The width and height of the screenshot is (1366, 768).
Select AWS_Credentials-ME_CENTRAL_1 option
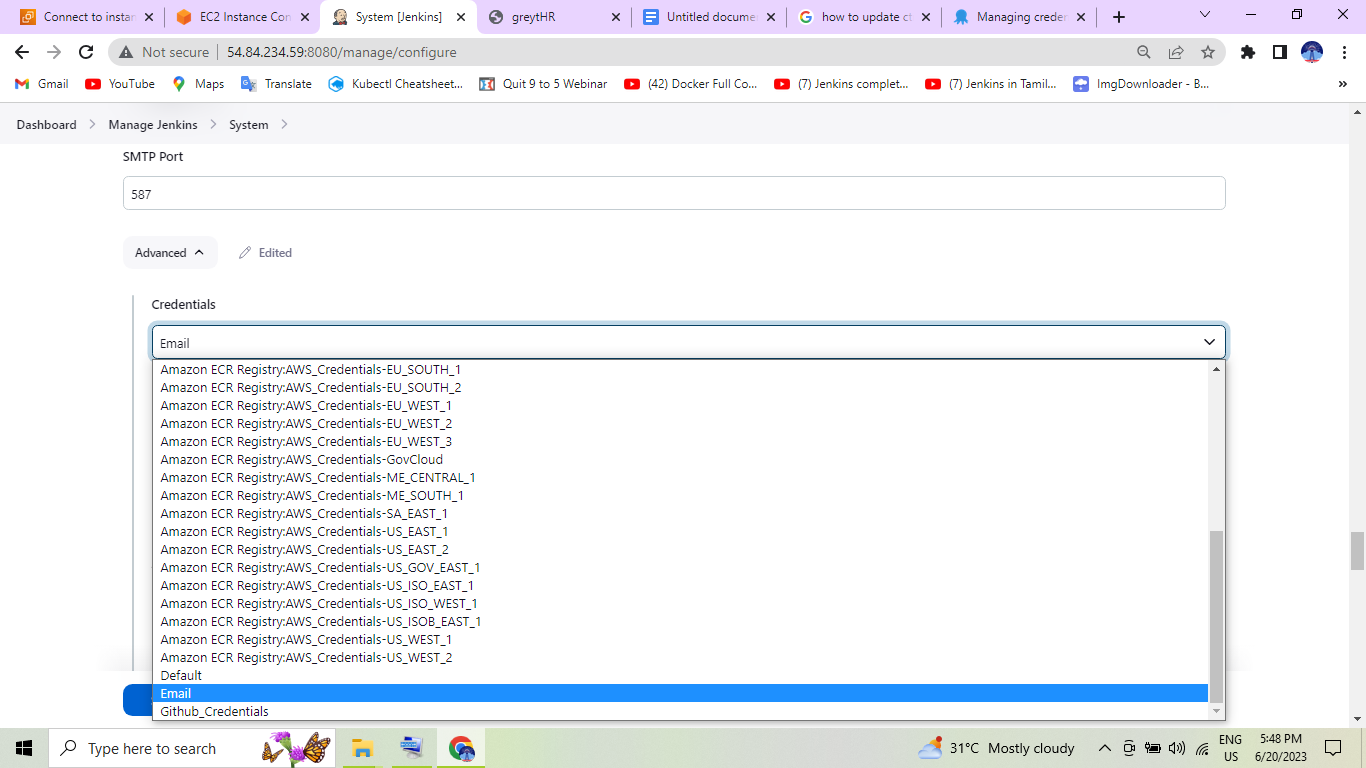click(x=680, y=478)
